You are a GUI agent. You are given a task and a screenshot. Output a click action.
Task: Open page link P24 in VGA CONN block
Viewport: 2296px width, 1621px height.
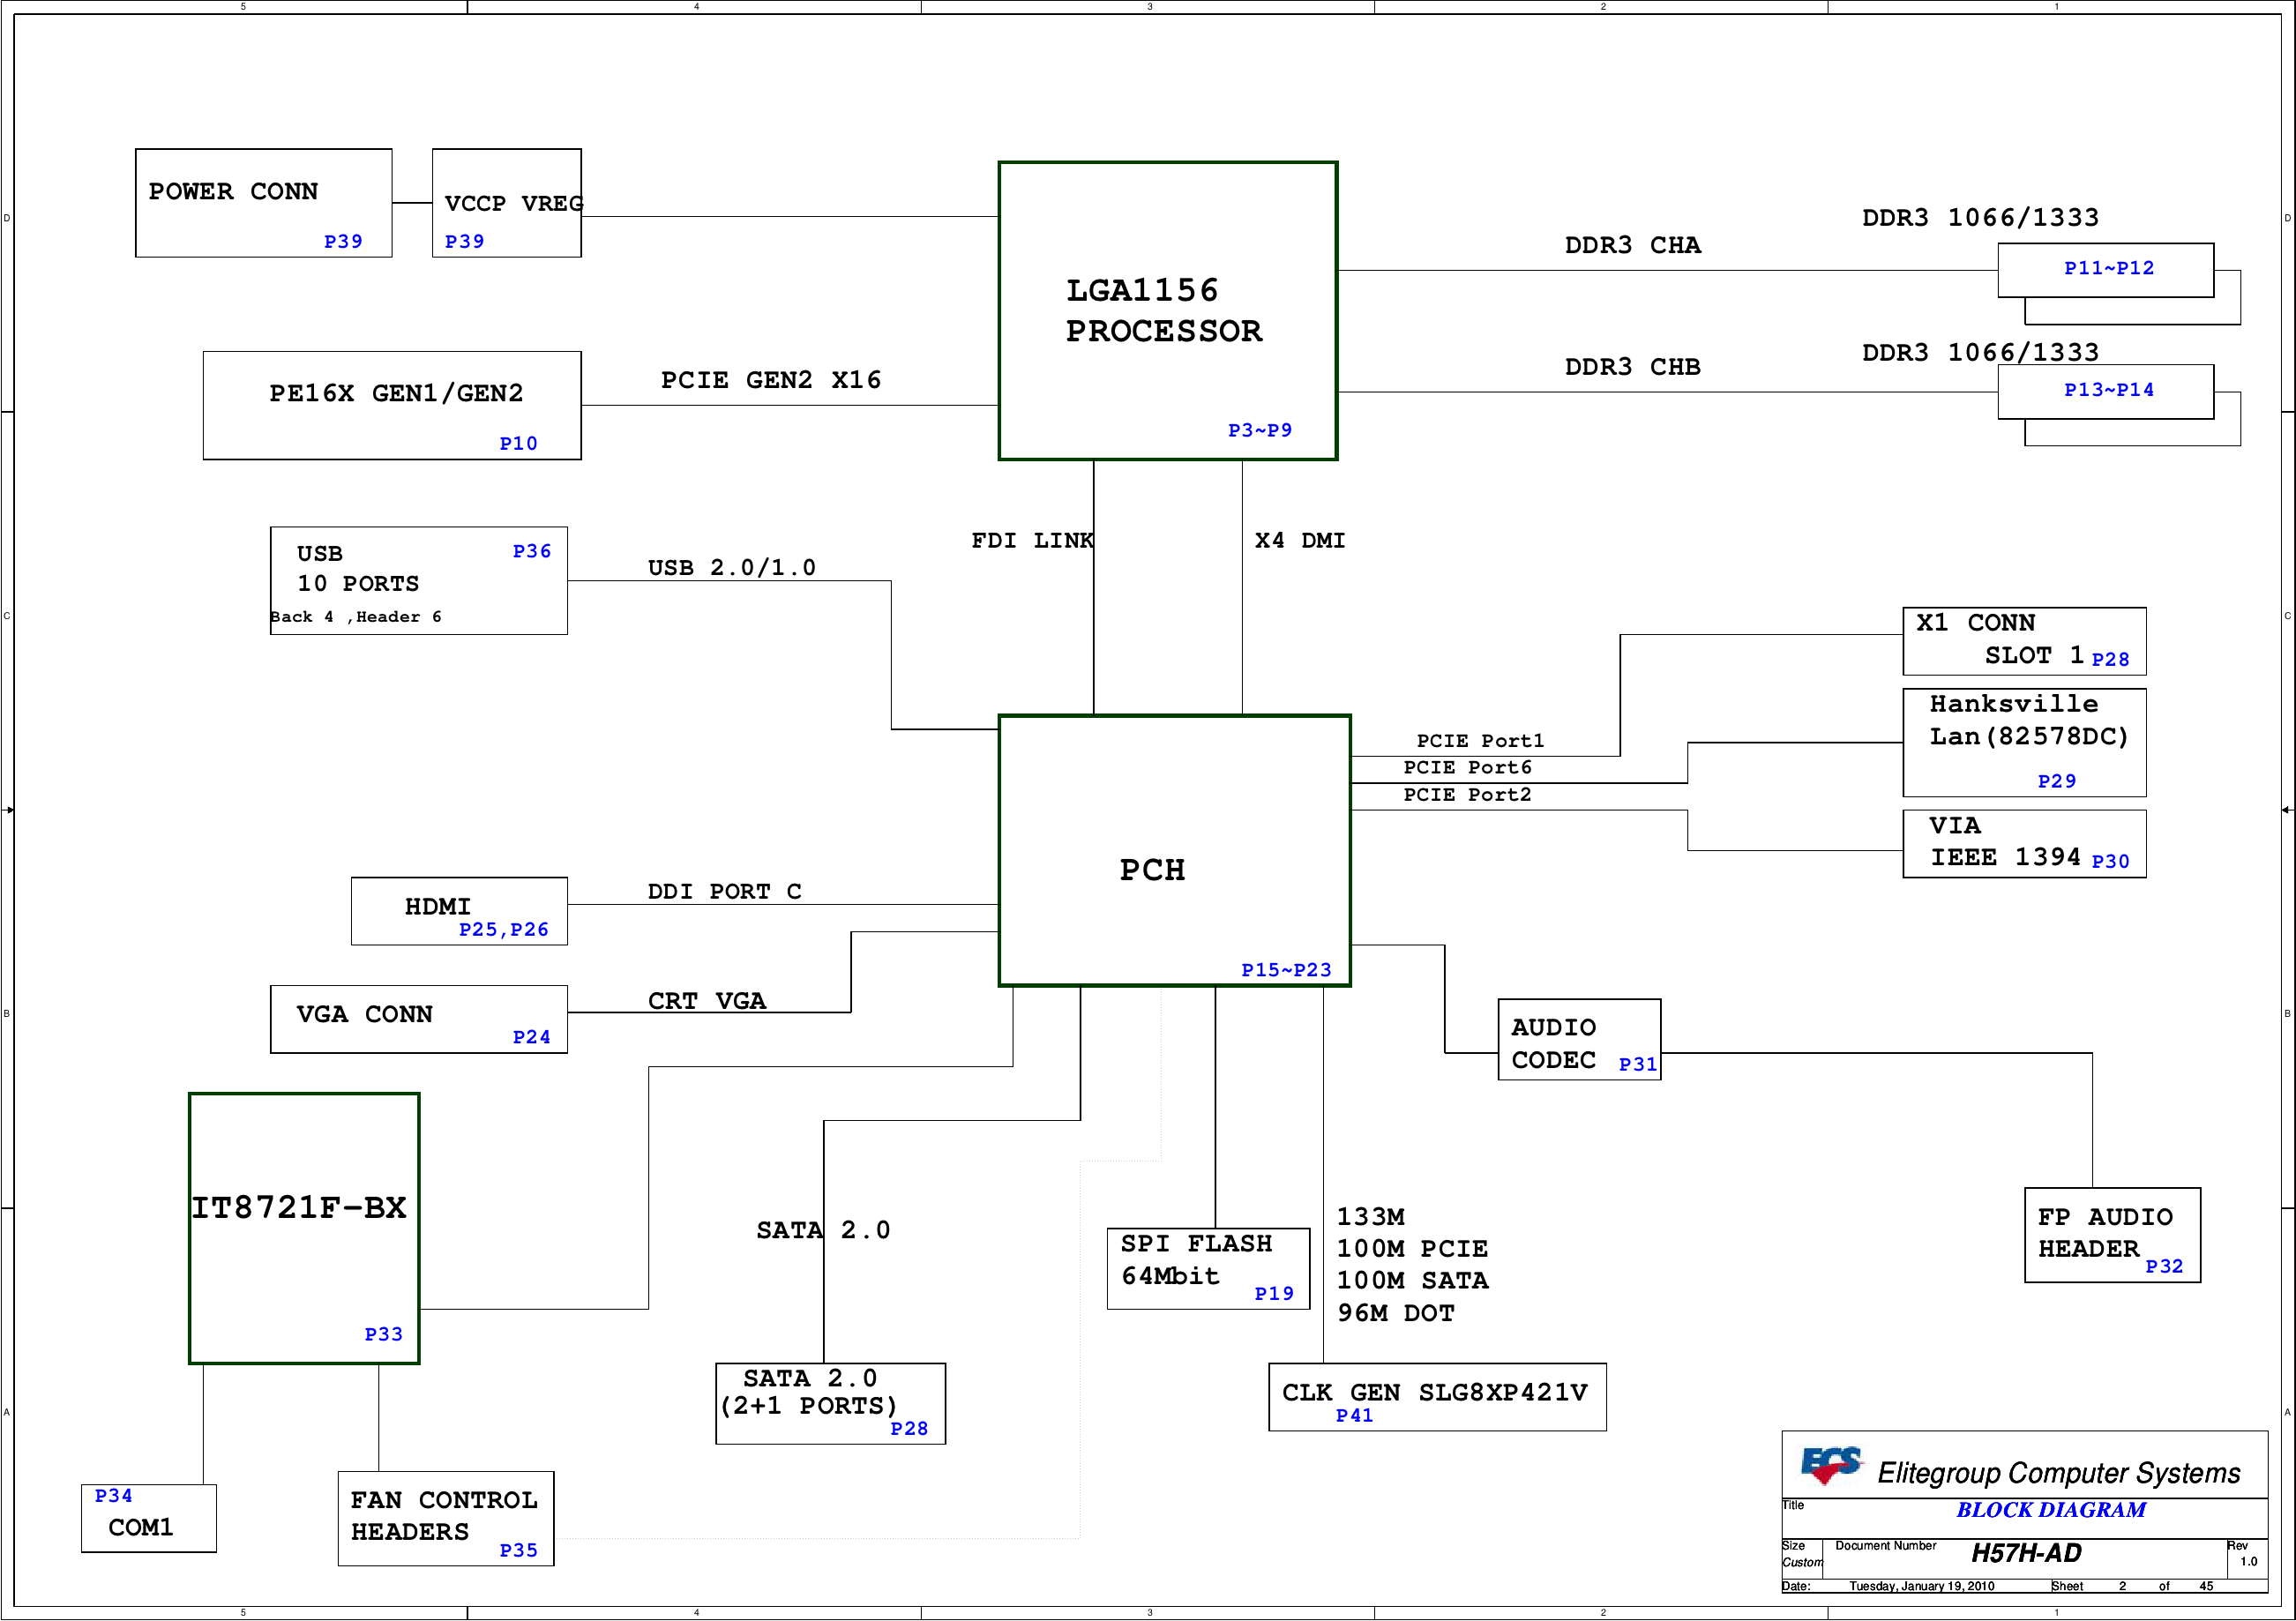point(532,1037)
